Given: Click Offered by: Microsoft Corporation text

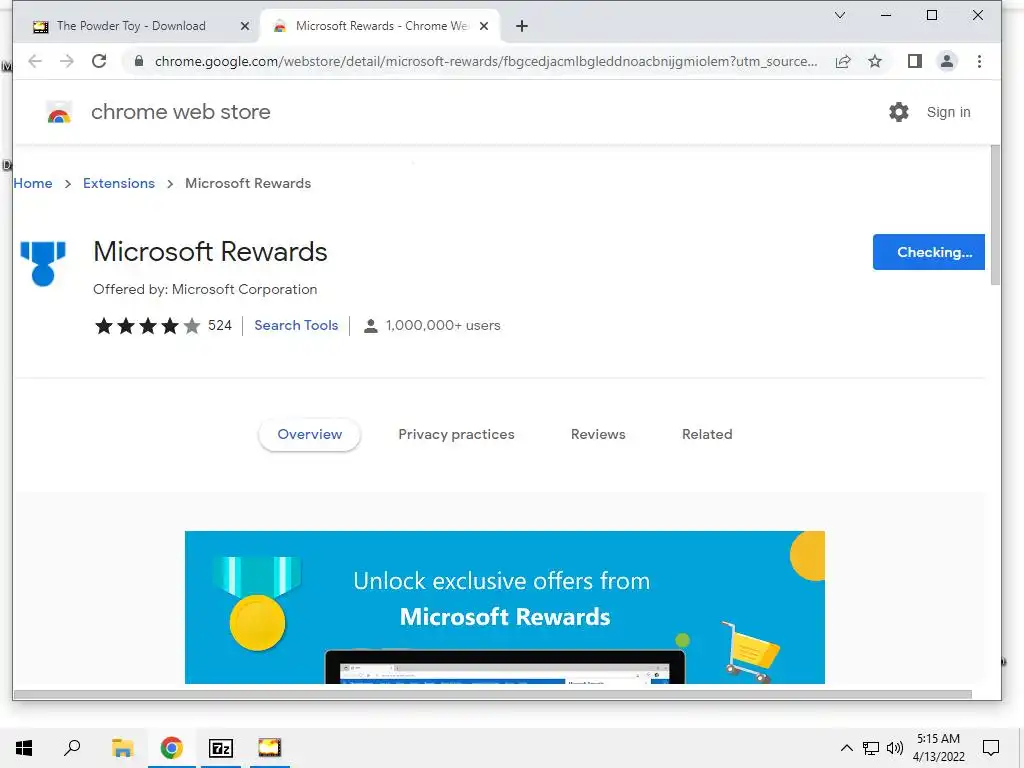Looking at the screenshot, I should click(205, 289).
